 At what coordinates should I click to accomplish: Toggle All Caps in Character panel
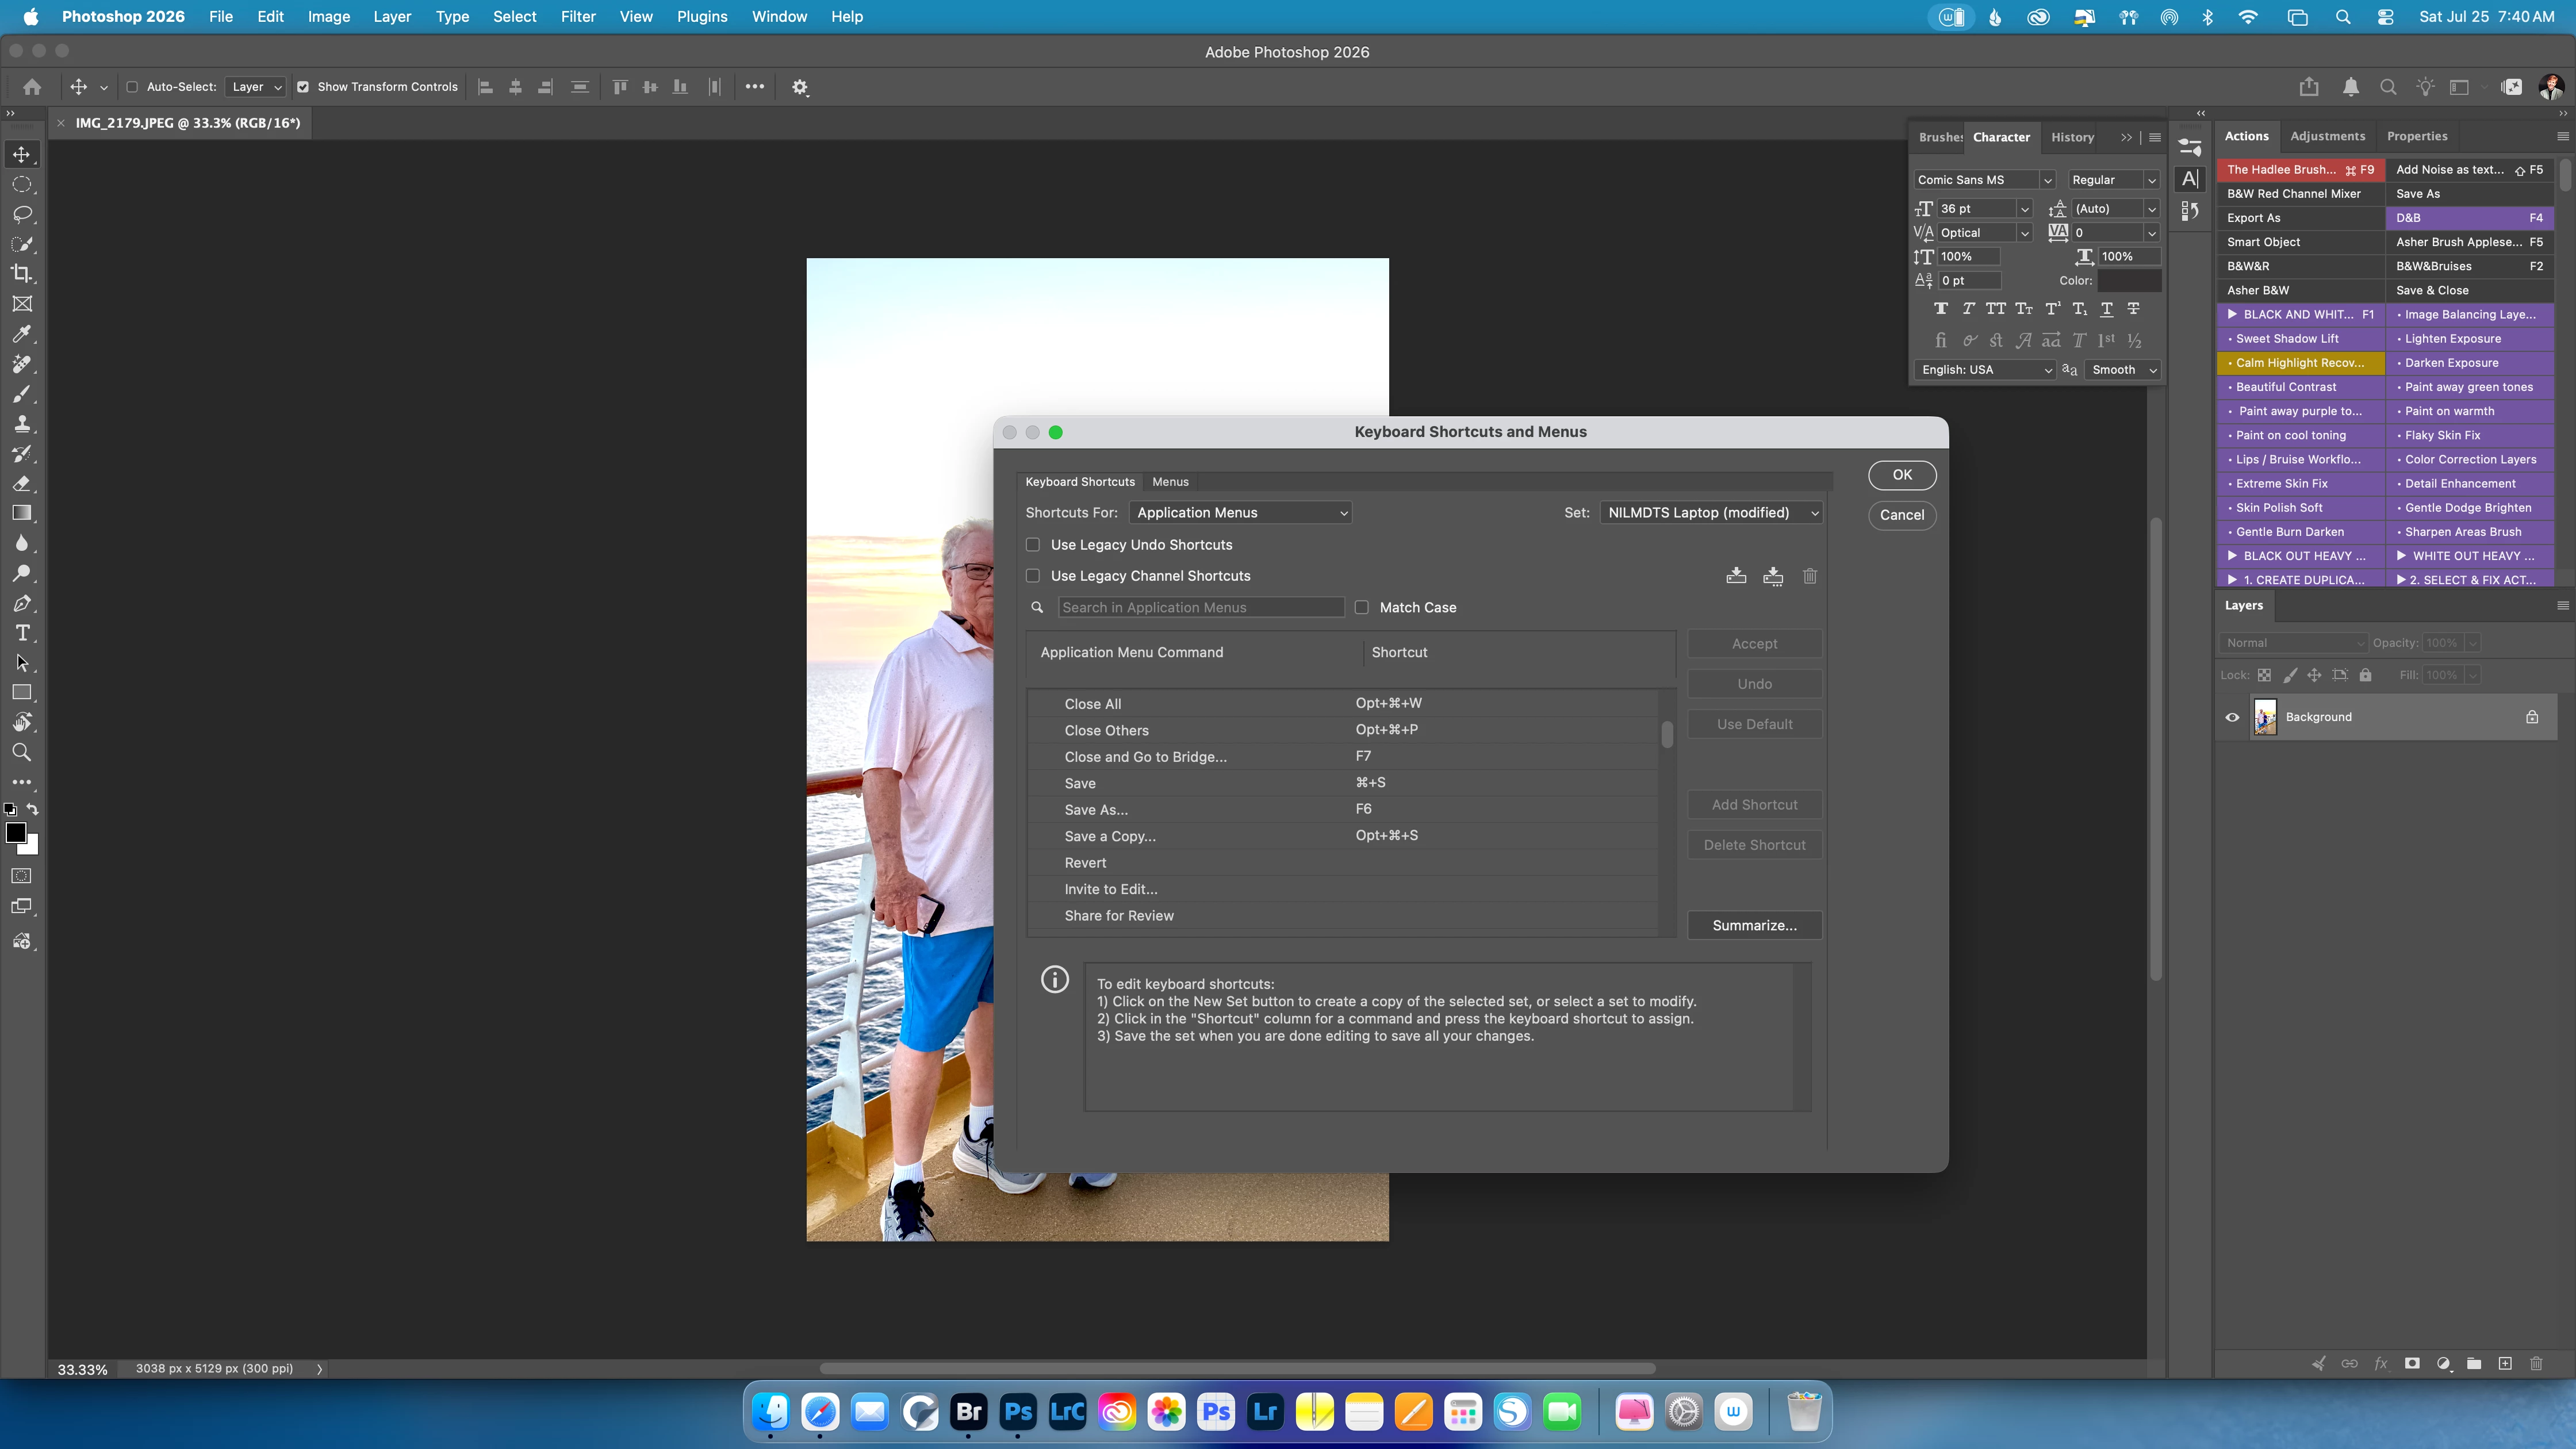point(1996,309)
